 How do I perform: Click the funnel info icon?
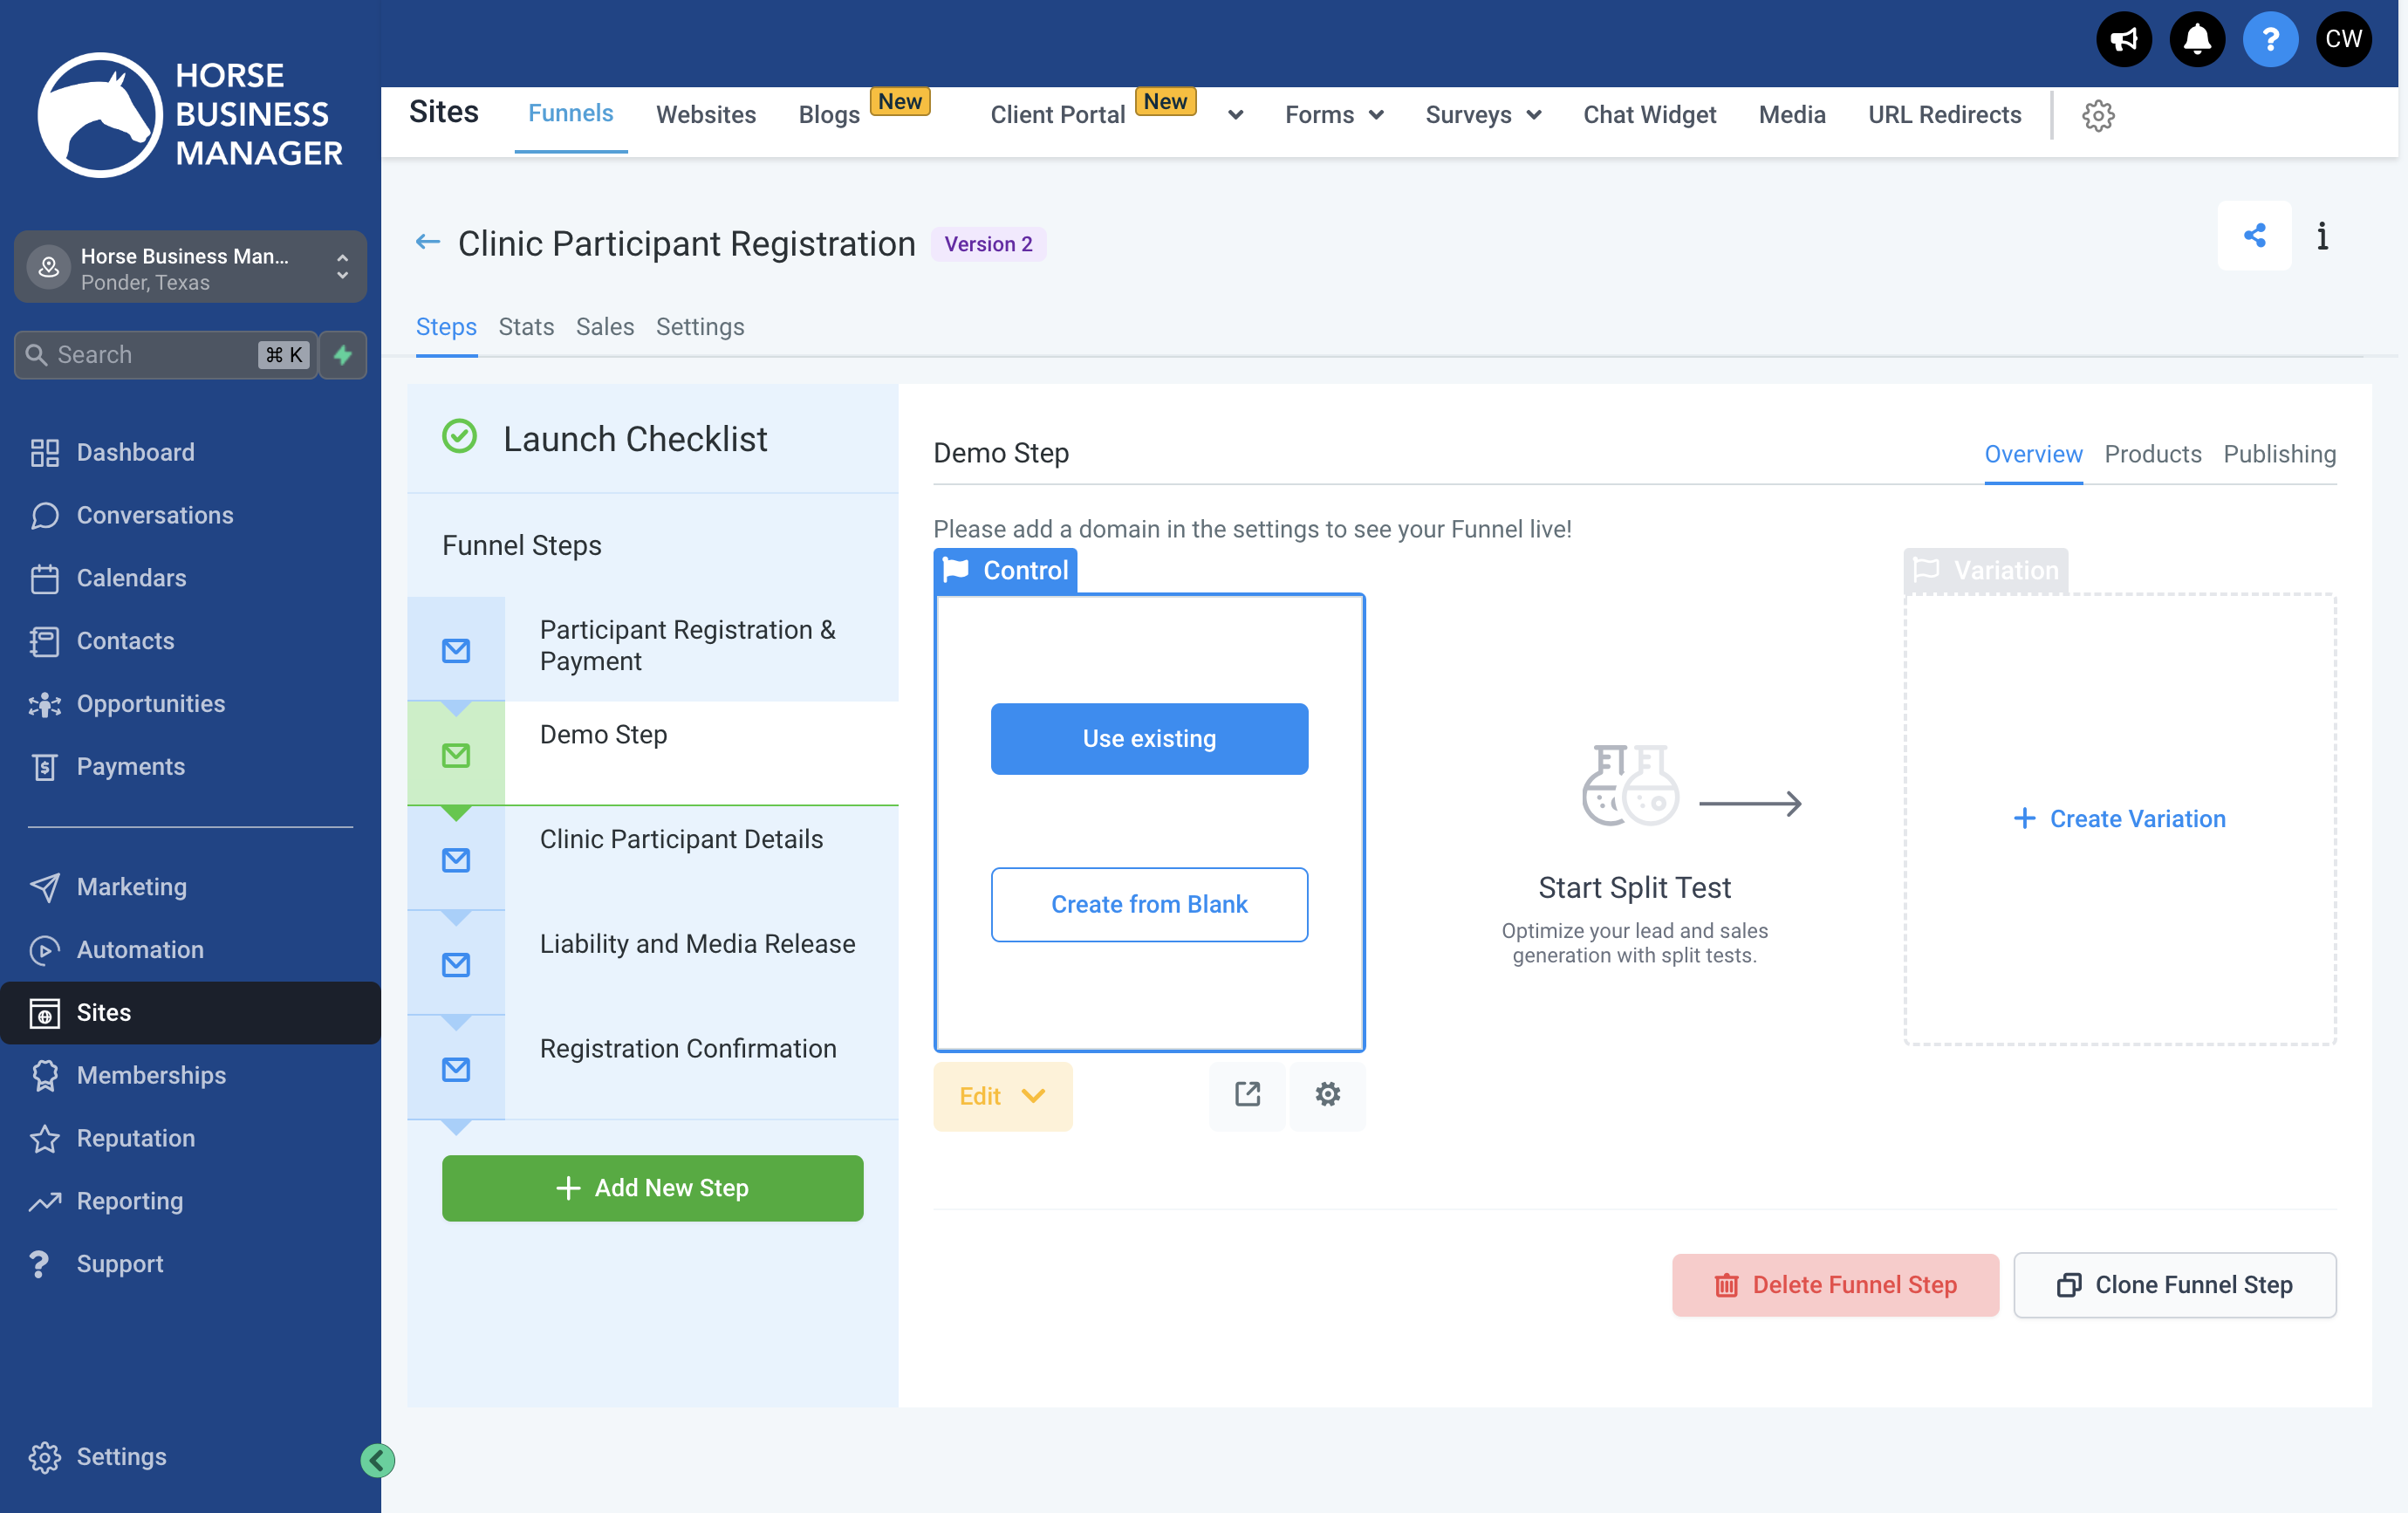[x=2322, y=236]
